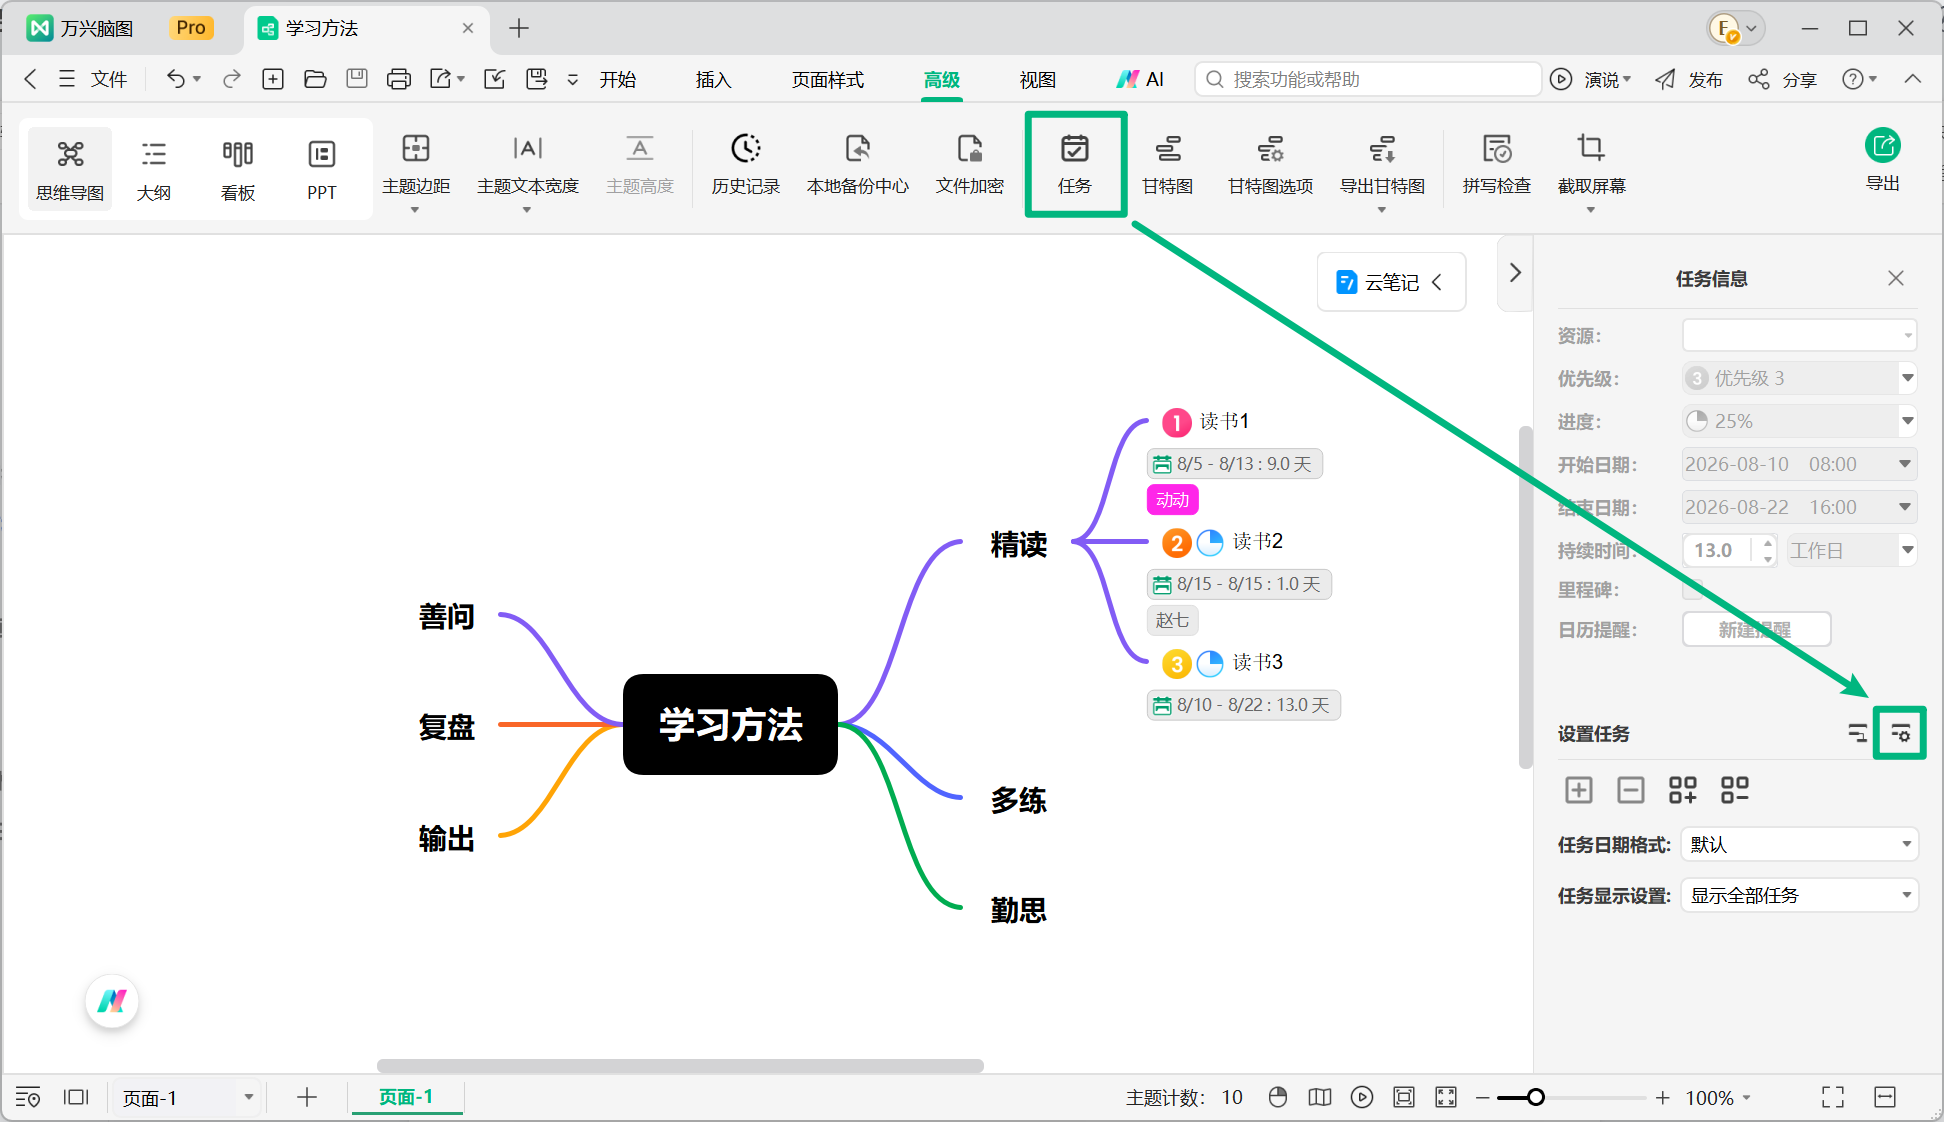Click file encryption (文件加密) tool
This screenshot has height=1122, width=1944.
tap(970, 164)
